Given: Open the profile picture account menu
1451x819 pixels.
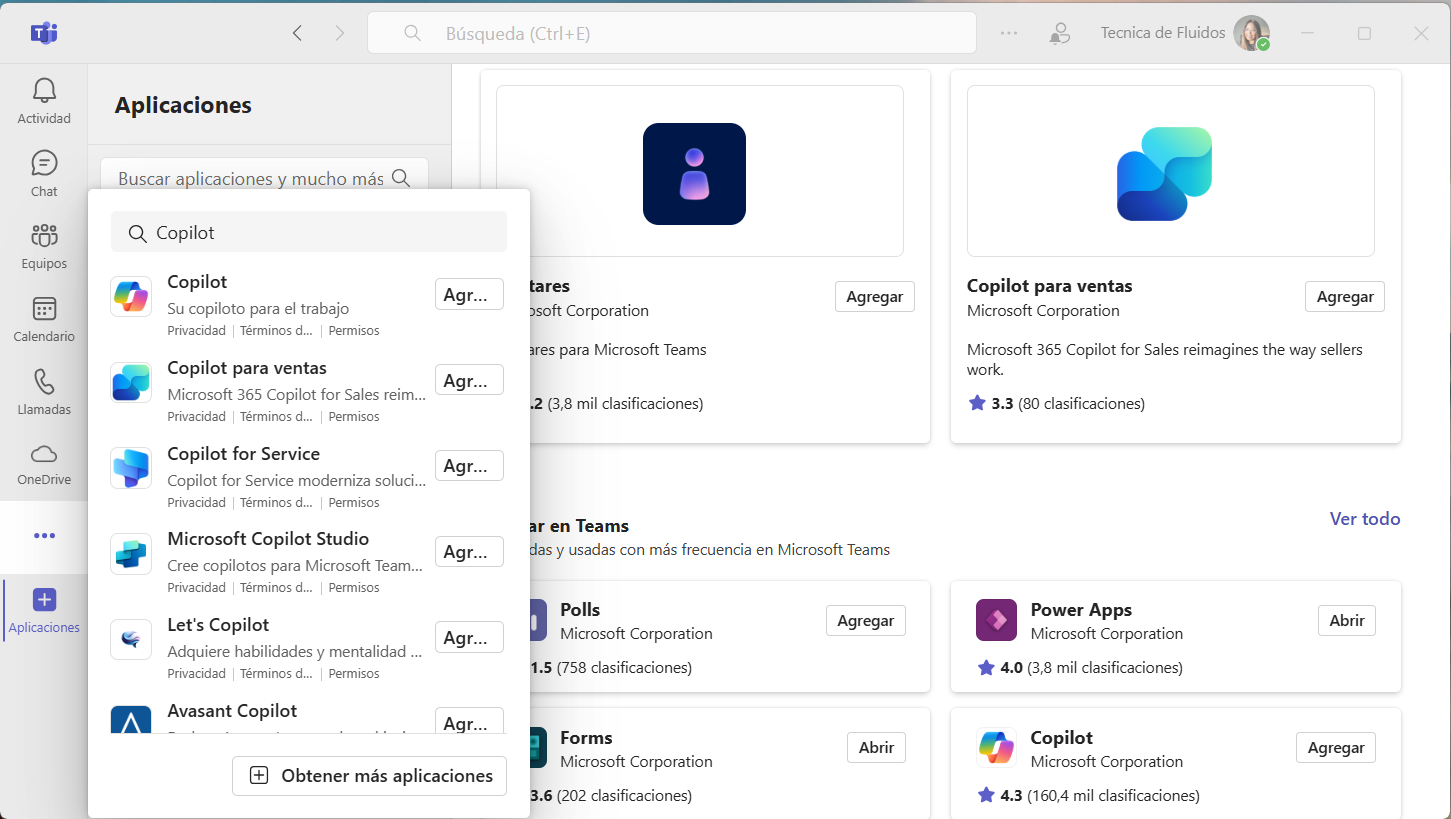Looking at the screenshot, I should (1251, 33).
